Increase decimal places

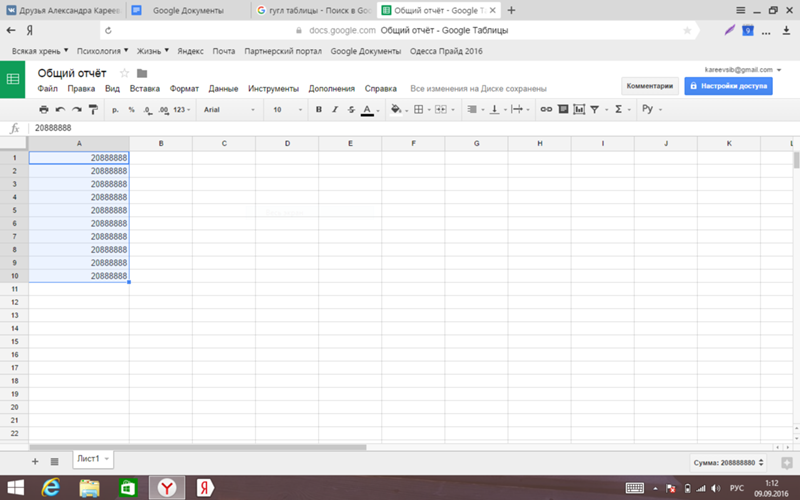click(x=163, y=109)
